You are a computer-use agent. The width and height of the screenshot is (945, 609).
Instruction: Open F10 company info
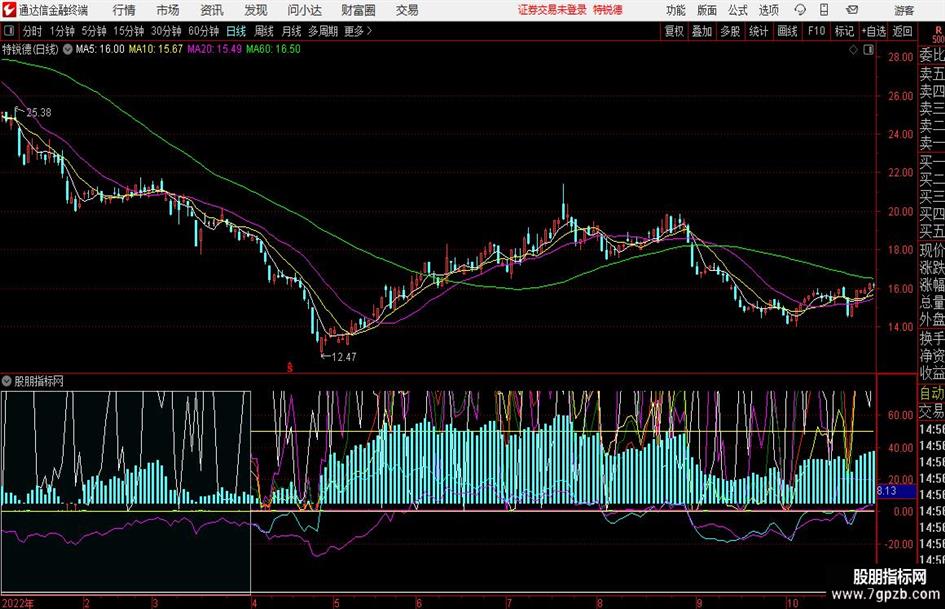coord(816,31)
